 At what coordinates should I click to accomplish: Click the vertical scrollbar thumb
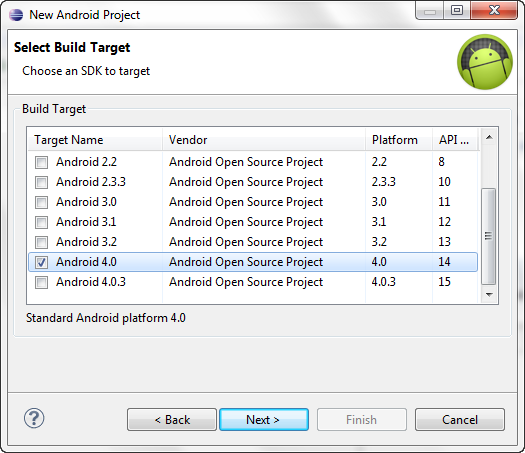pyautogui.click(x=489, y=236)
